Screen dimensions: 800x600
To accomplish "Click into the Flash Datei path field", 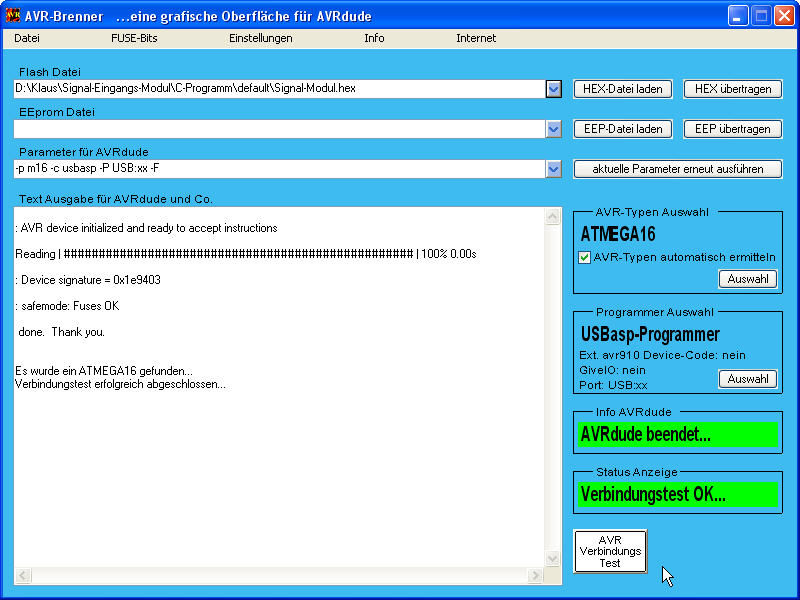I will tap(280, 89).
